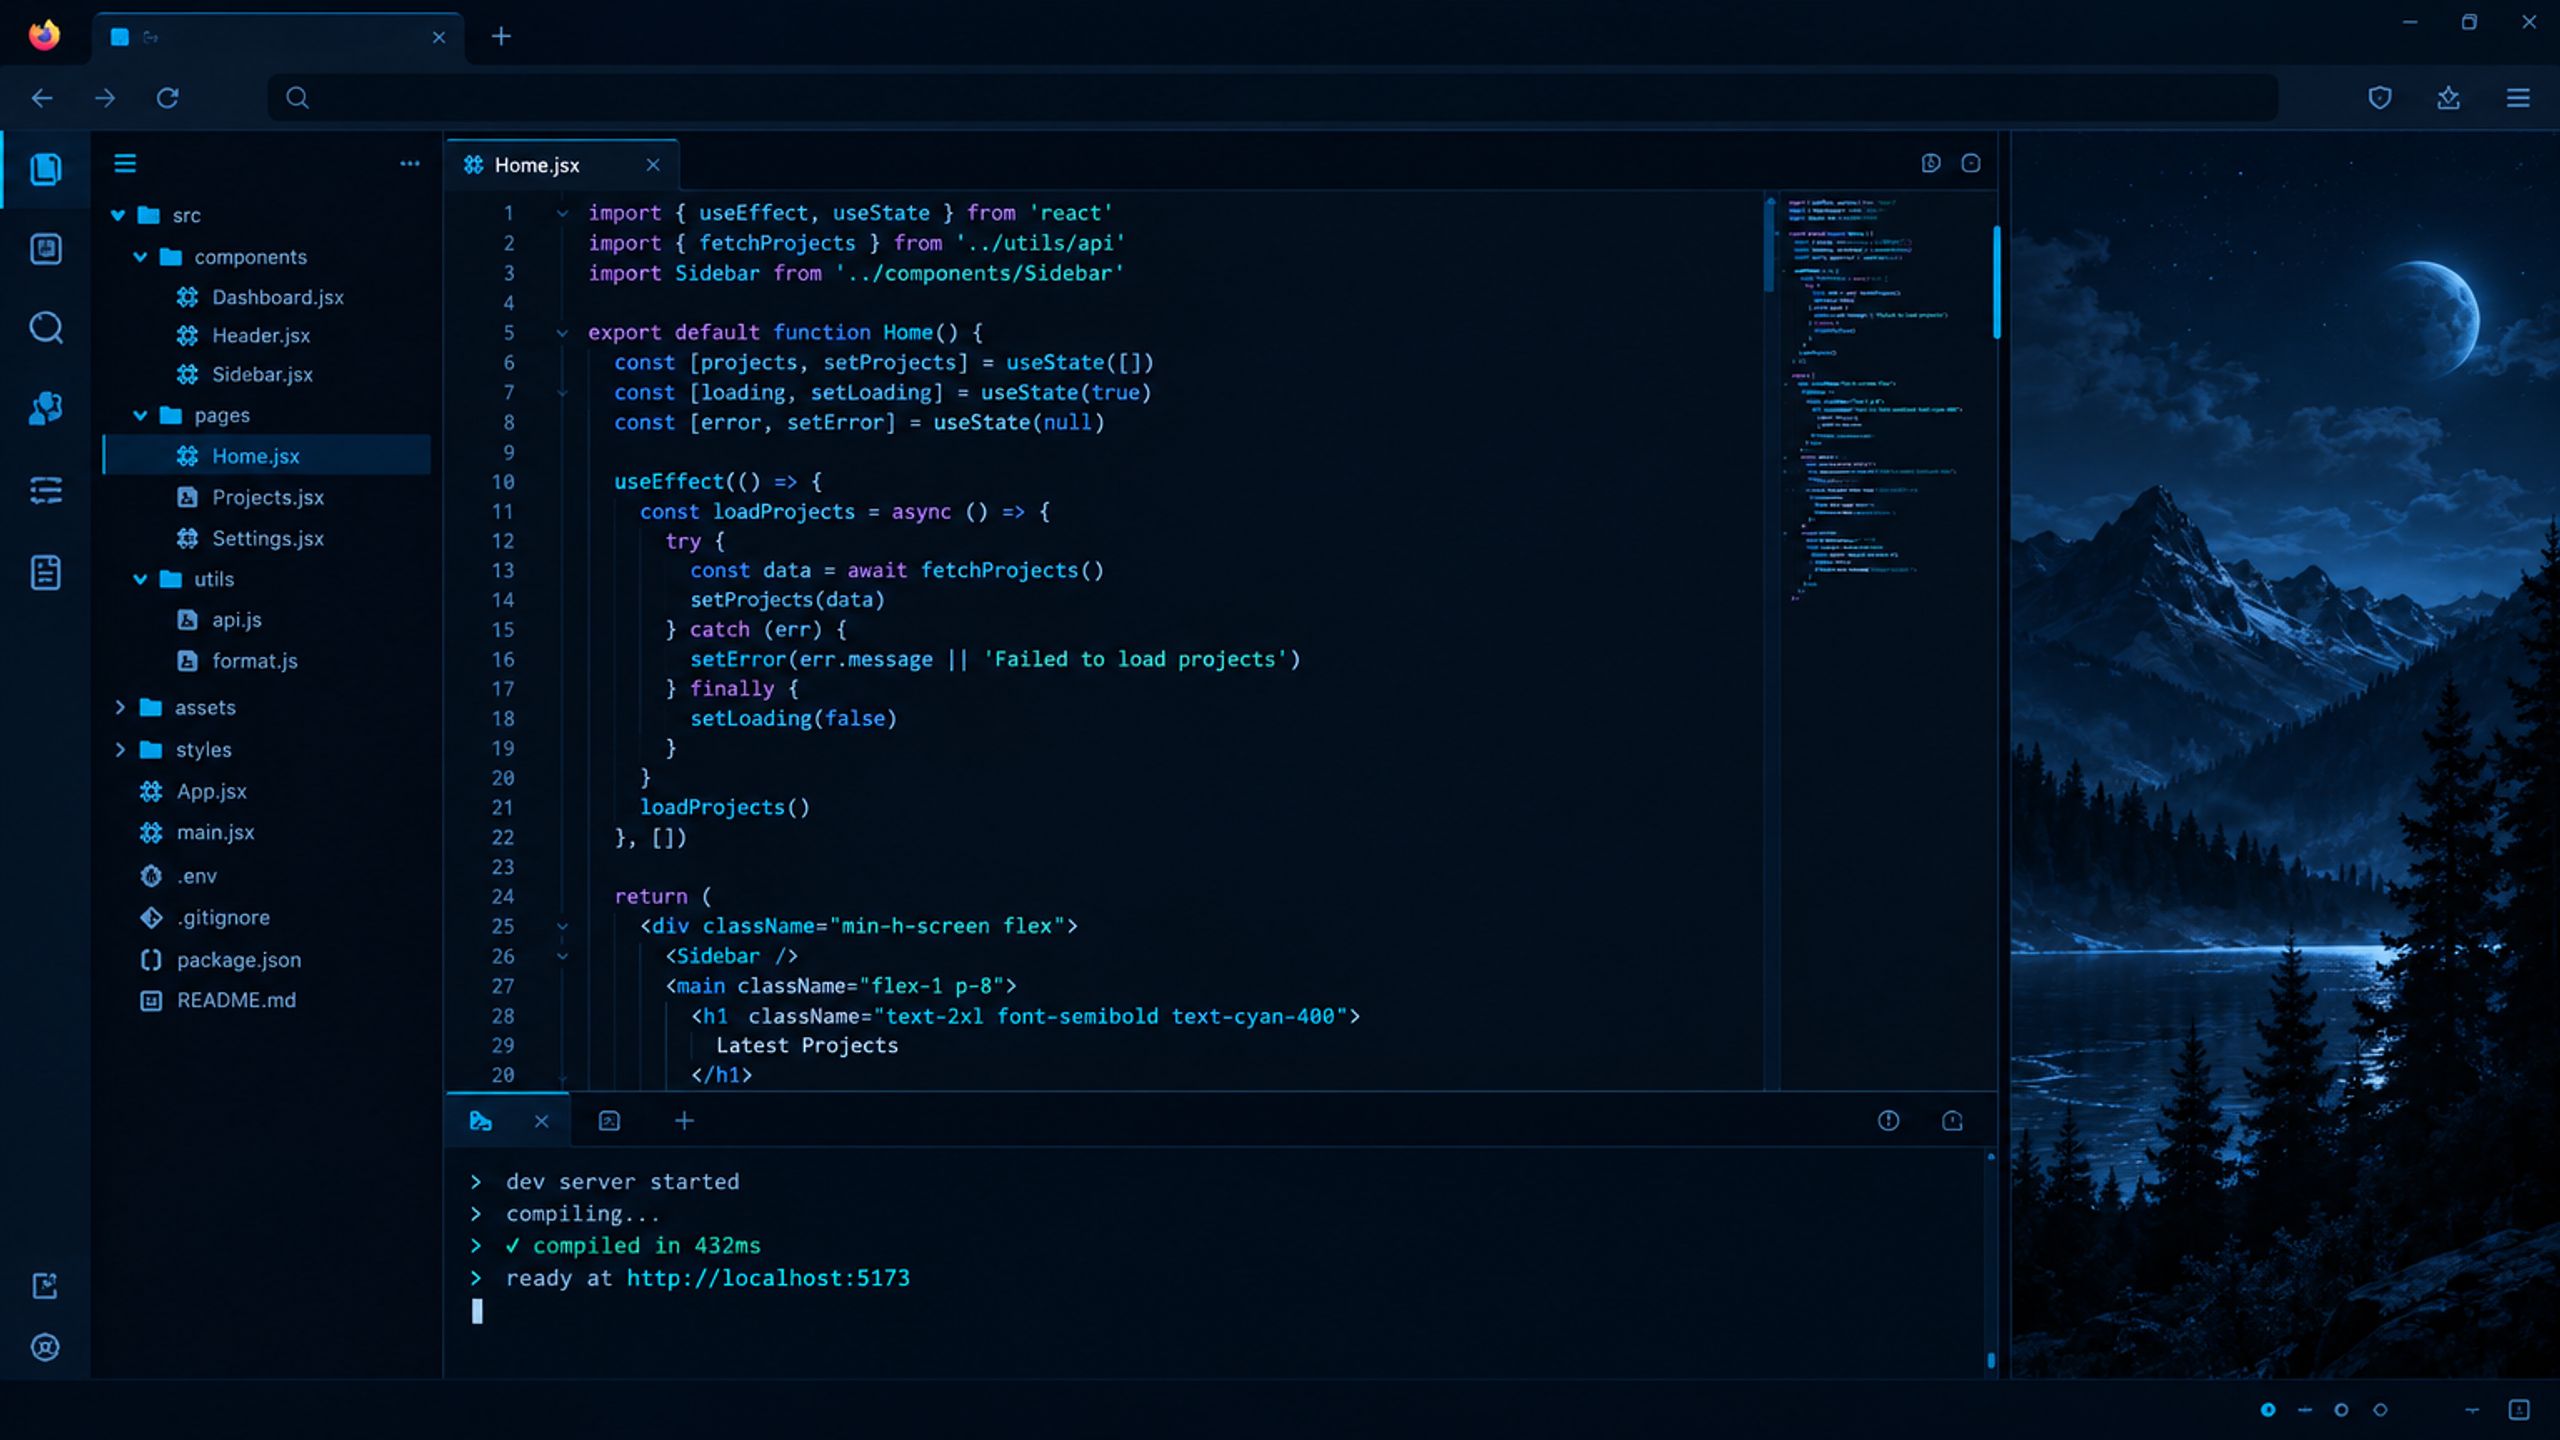The width and height of the screenshot is (2560, 1440).
Task: Select the first filled page indicator dot
Action: [x=2268, y=1410]
